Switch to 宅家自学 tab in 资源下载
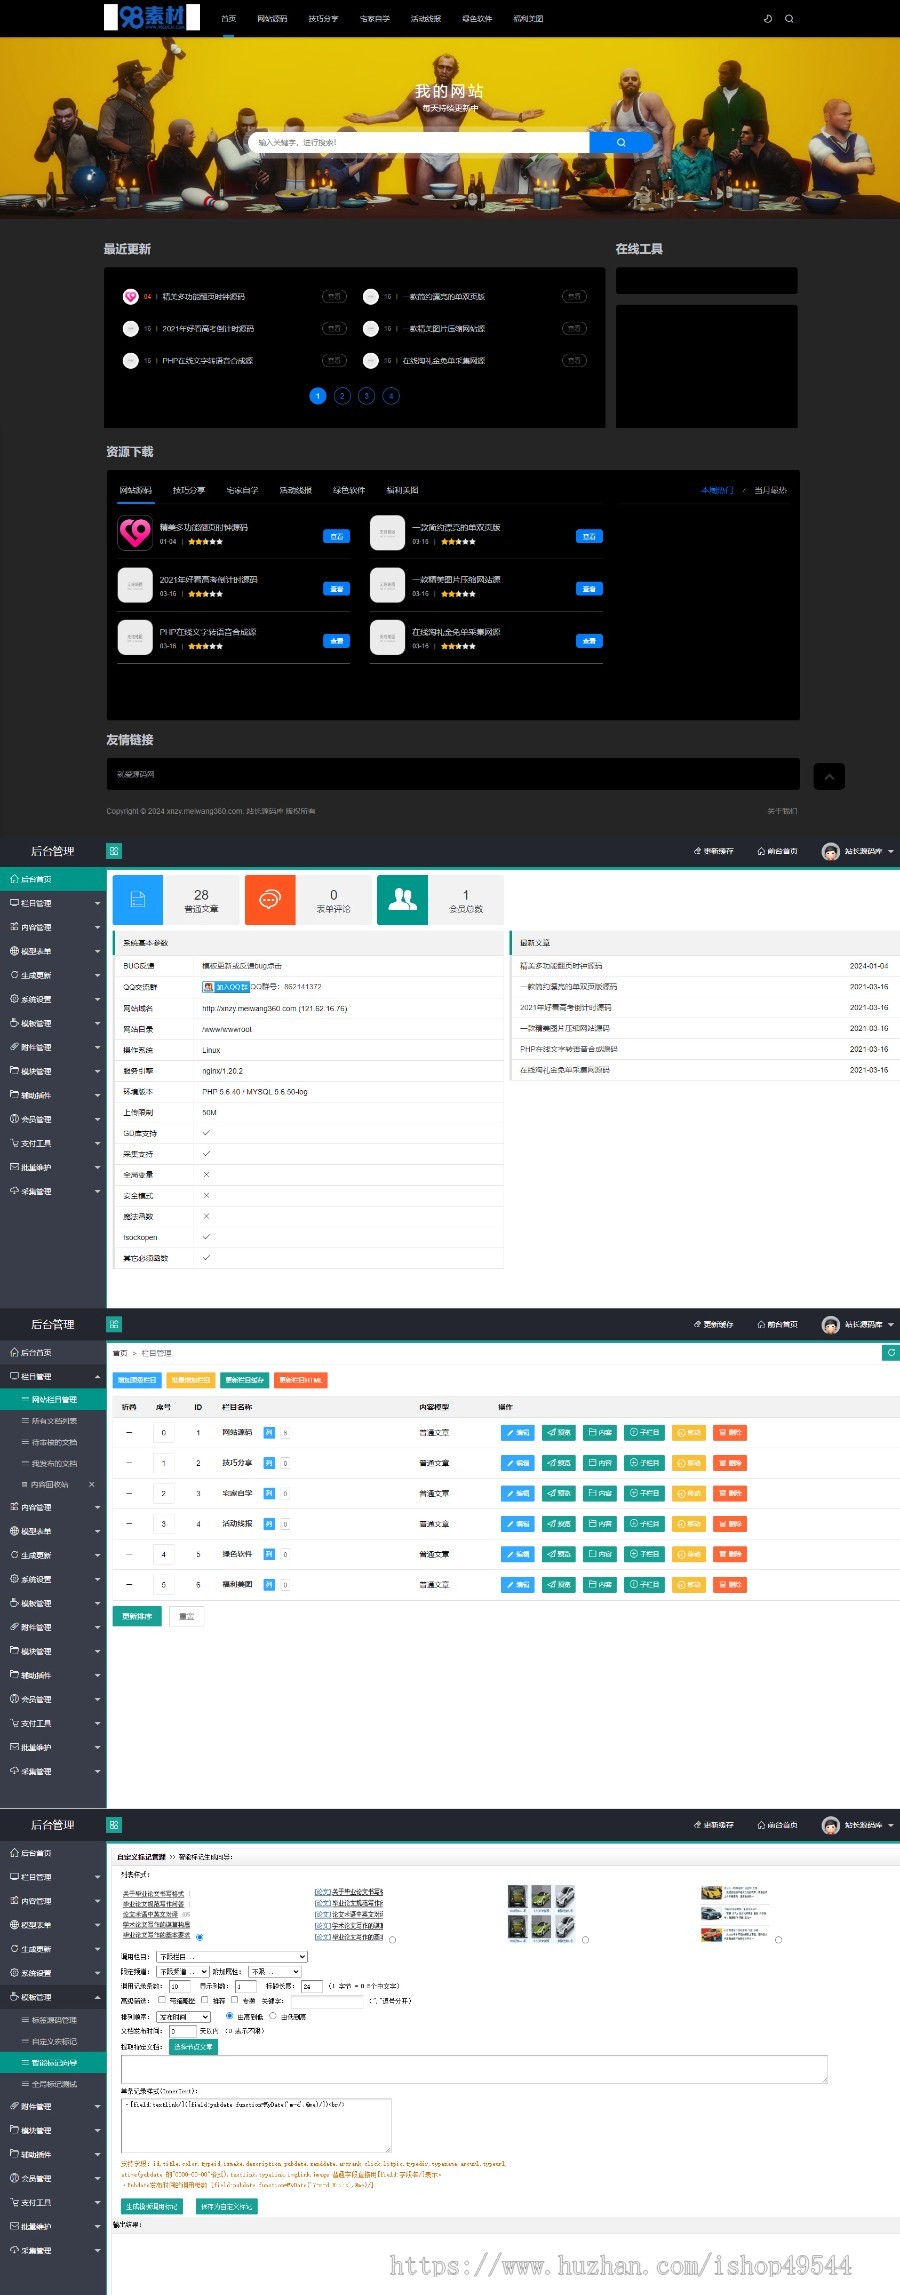Screen dimensions: 900x2295 [x=242, y=490]
